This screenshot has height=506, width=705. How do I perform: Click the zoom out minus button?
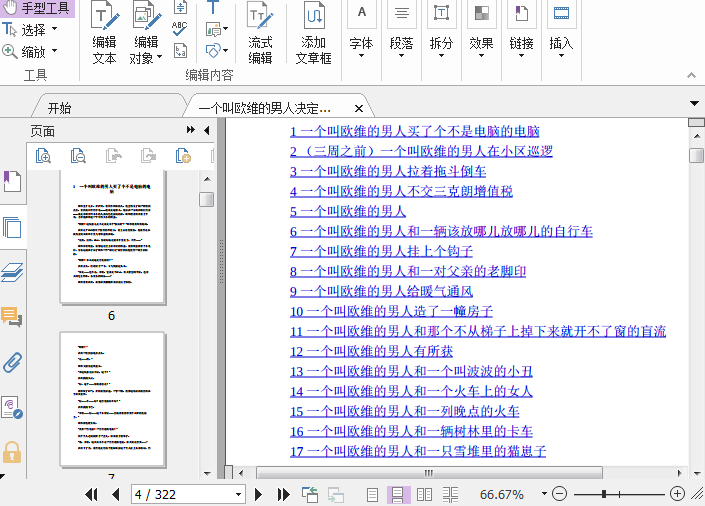tap(559, 494)
